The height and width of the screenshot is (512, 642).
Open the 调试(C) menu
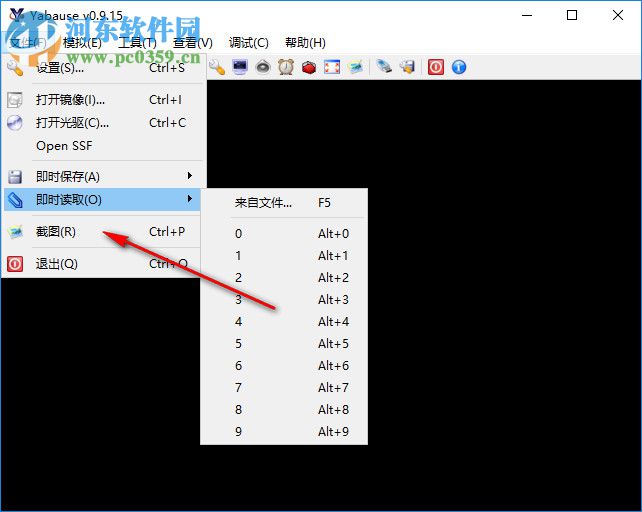pos(249,43)
